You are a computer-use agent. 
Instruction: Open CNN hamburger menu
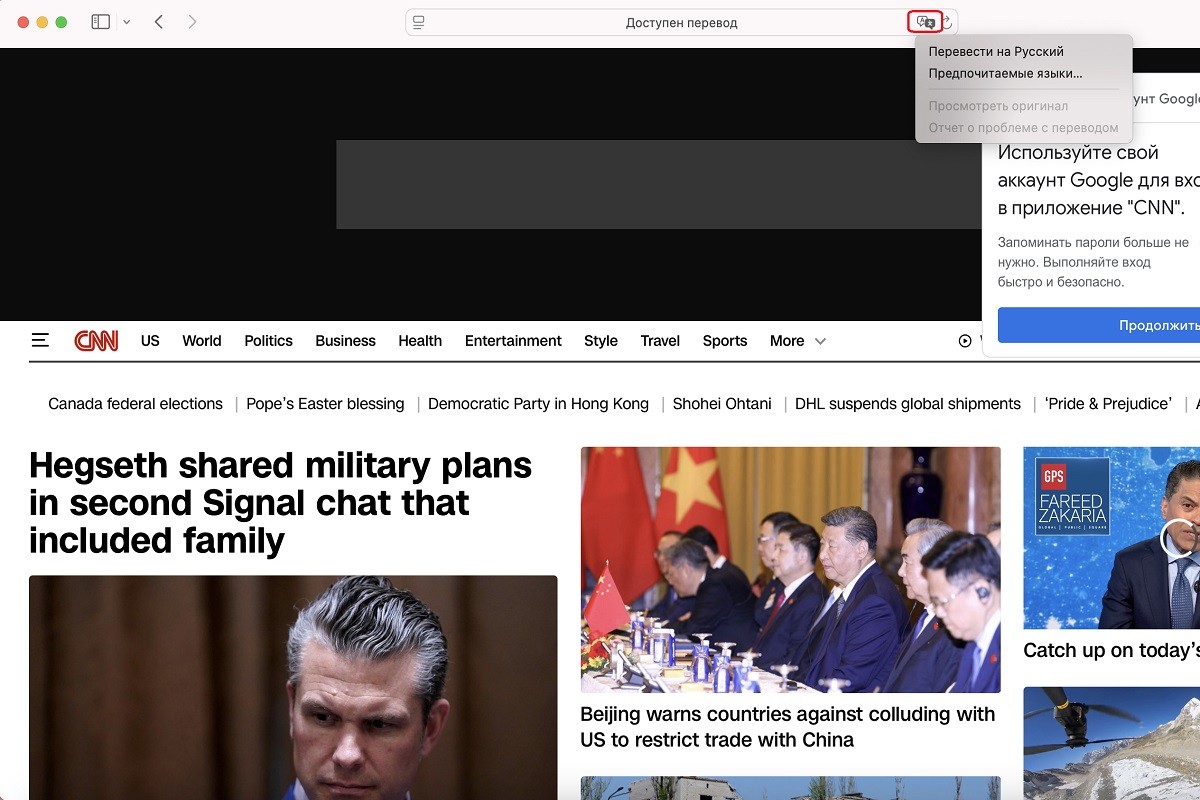[x=40, y=341]
